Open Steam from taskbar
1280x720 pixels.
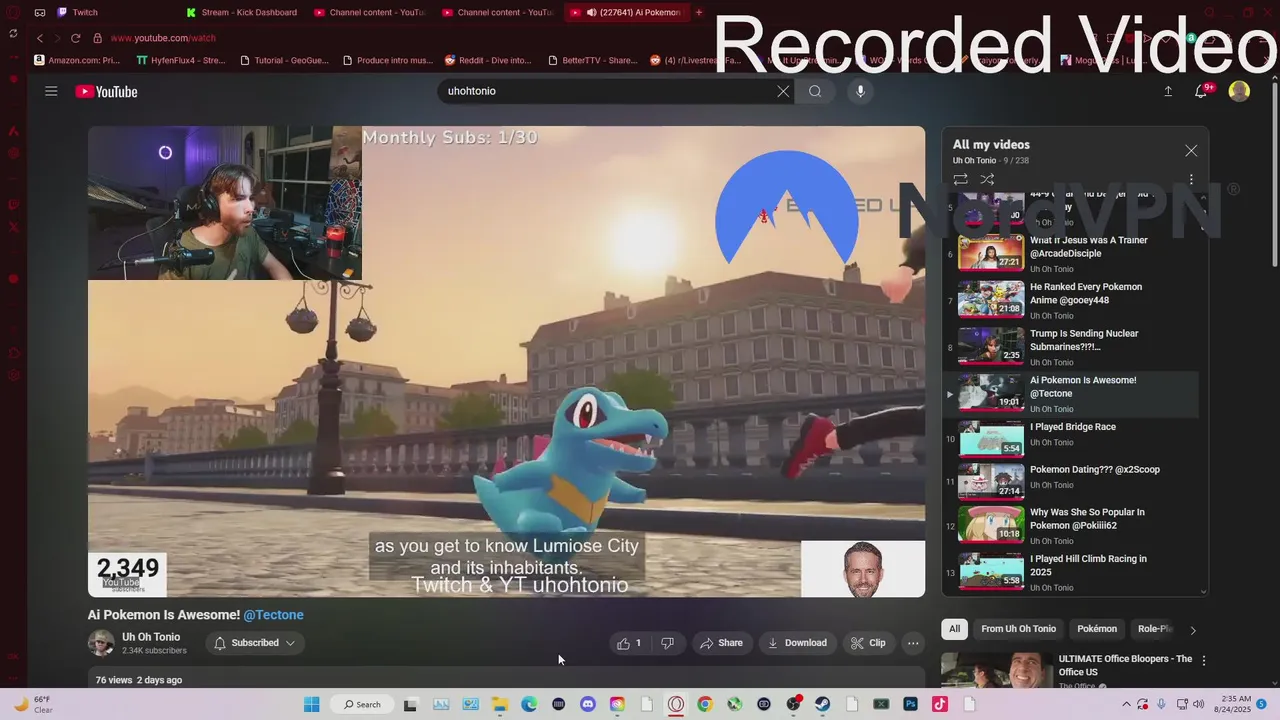[x=822, y=704]
